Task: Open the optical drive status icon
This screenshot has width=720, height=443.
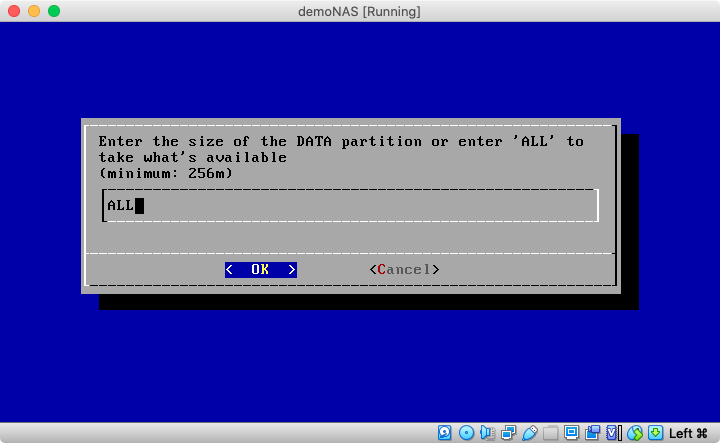Action: coord(466,433)
